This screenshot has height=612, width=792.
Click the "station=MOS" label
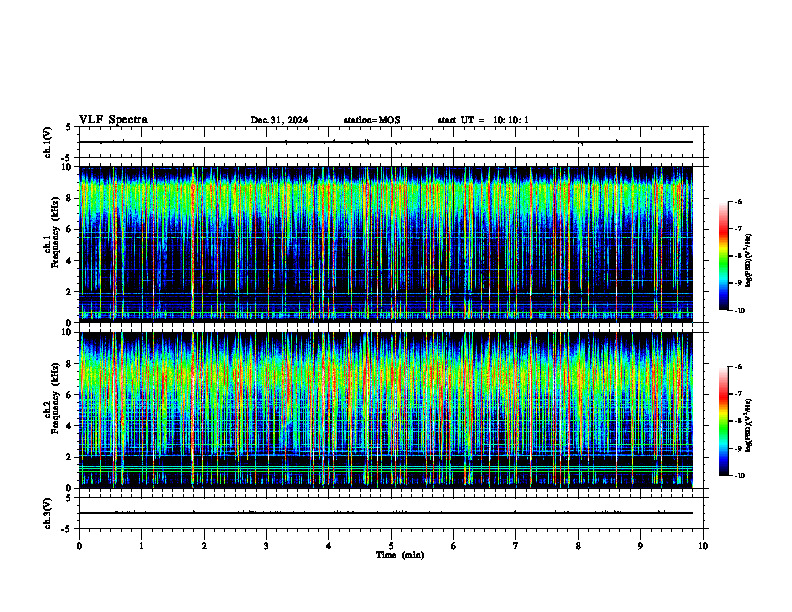(372, 120)
